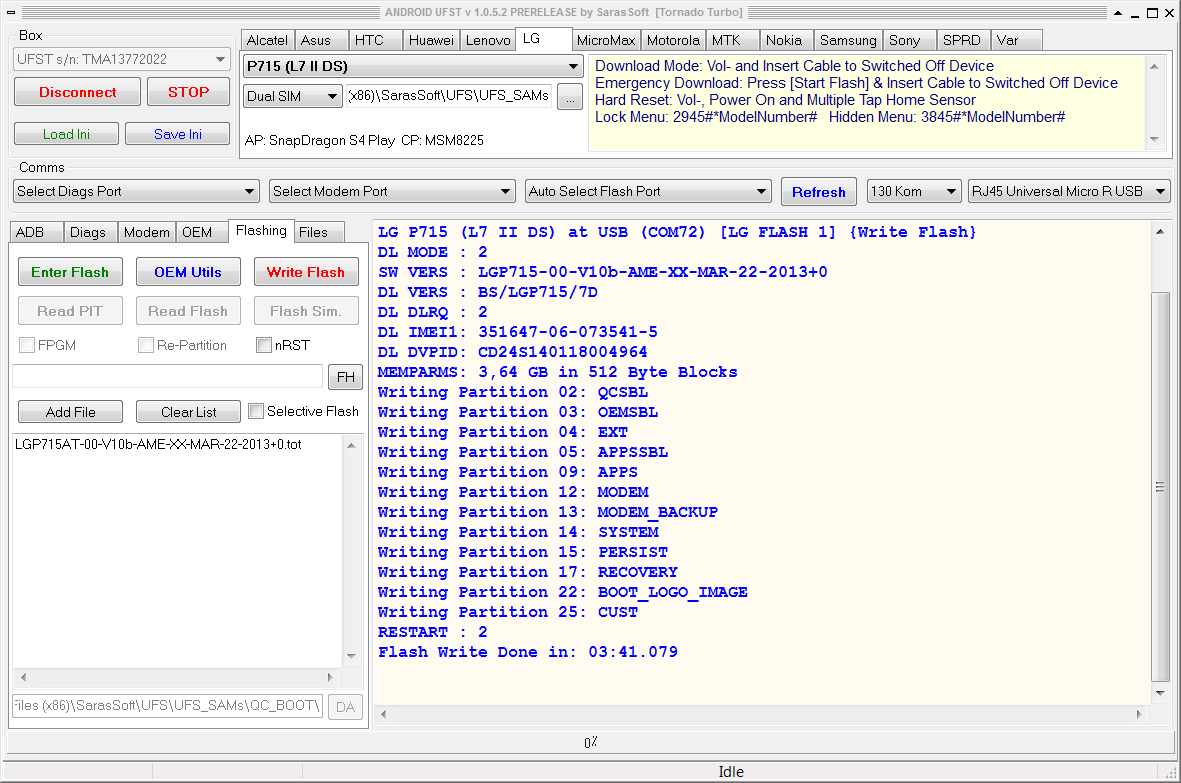This screenshot has width=1181, height=783.
Task: Open the UFST serial number dropdown
Action: click(x=121, y=59)
